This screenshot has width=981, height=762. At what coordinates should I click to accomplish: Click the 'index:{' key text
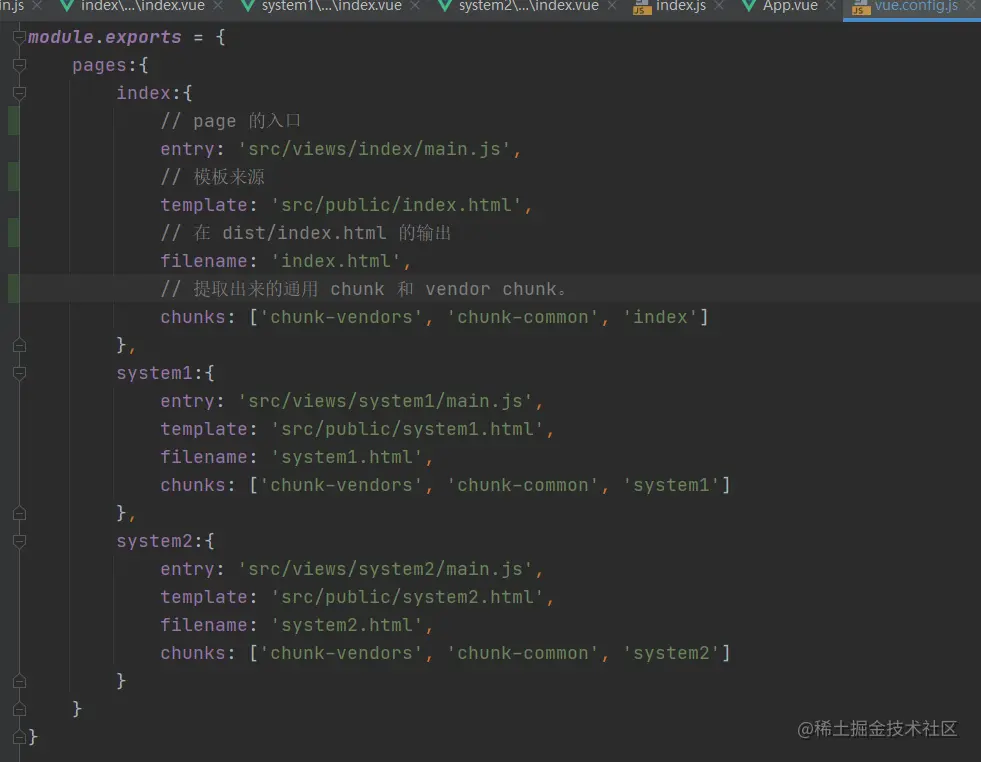coord(155,93)
